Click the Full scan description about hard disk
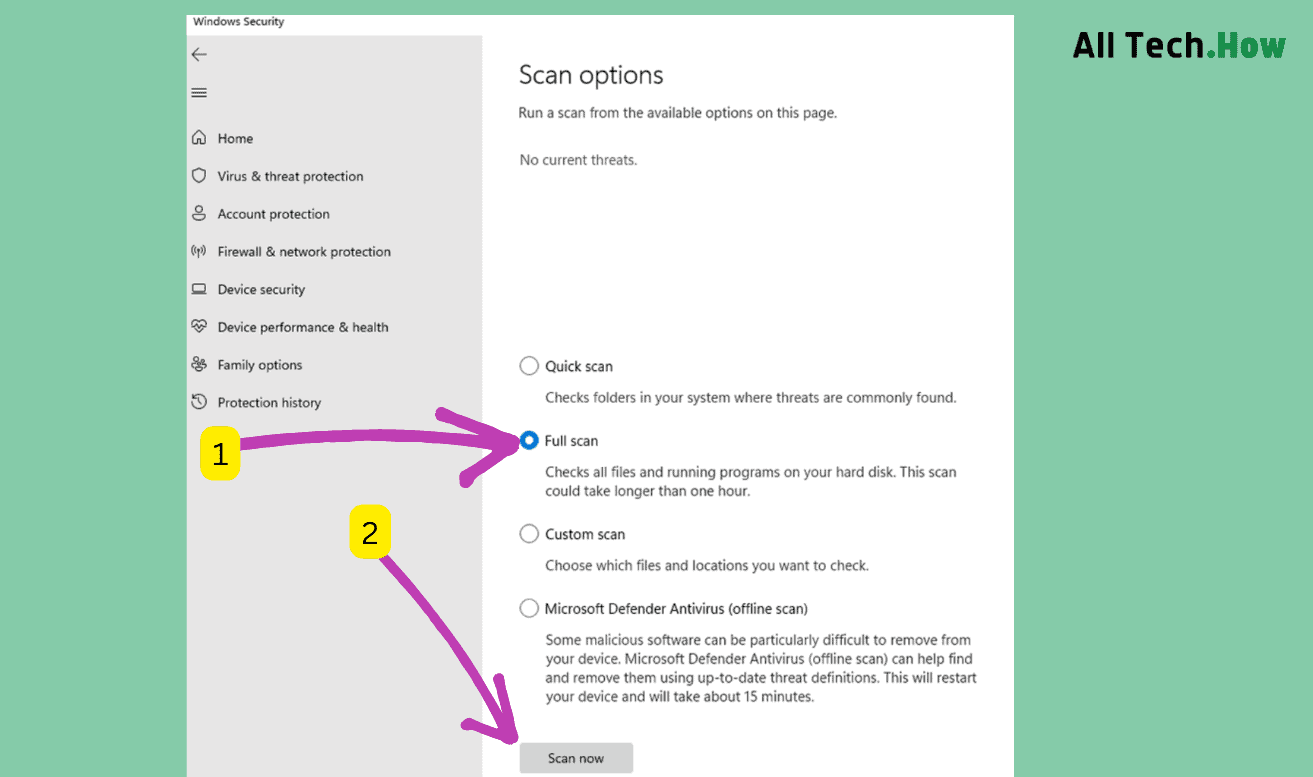 751,481
